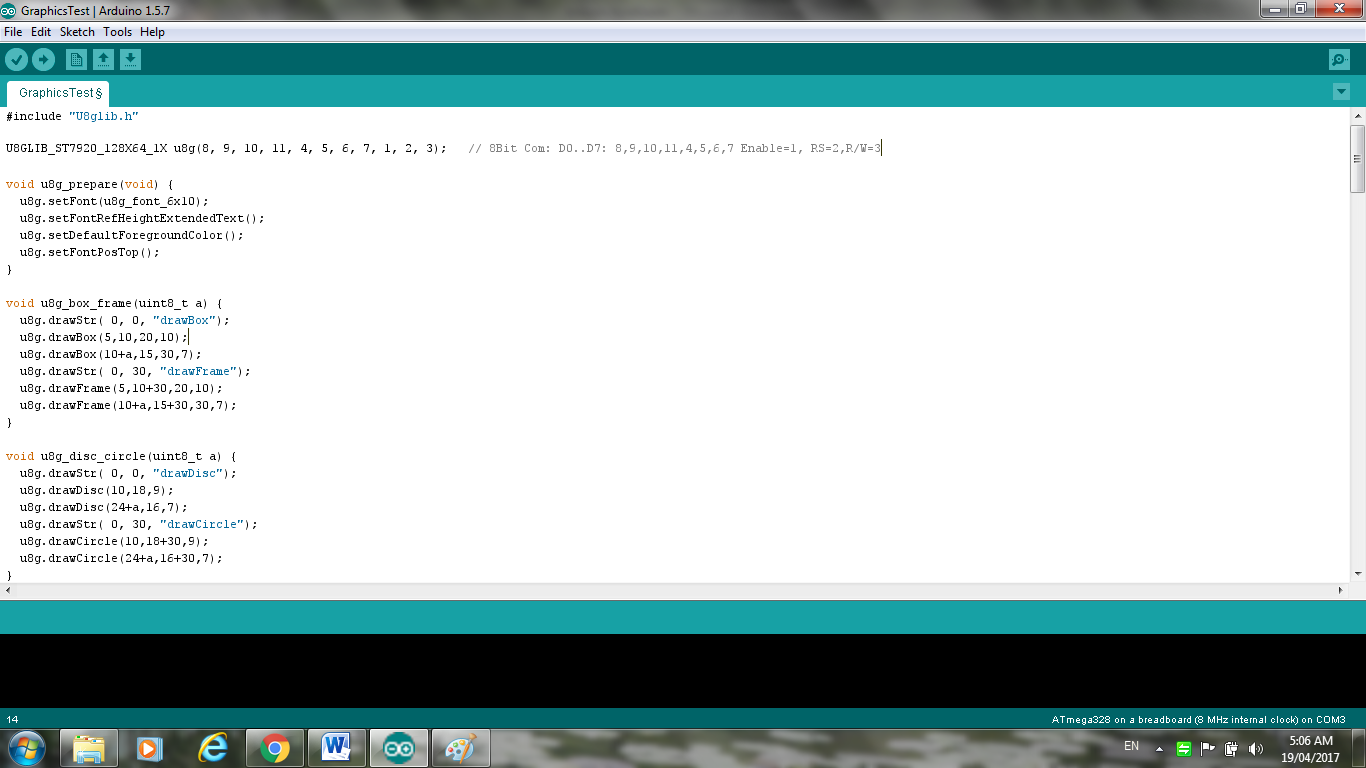Click u8g.drawBox(10+a,15,30,7) line
This screenshot has height=768, width=1366.
[110, 354]
